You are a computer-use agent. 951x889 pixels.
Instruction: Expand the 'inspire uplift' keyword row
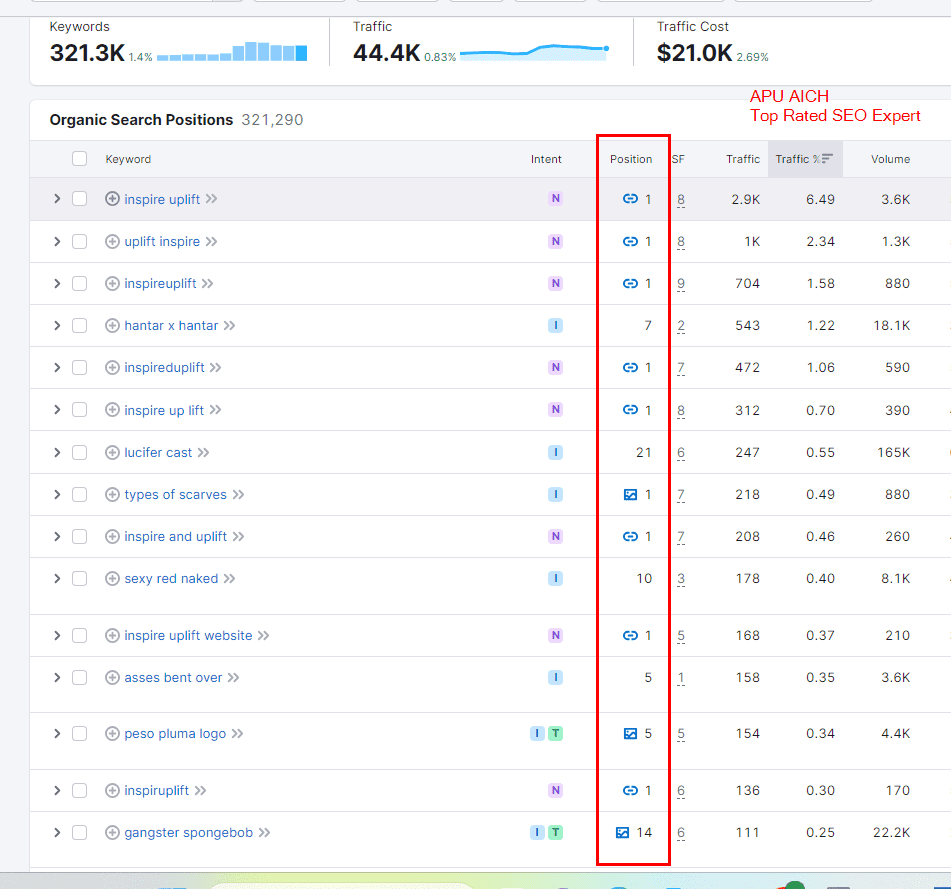pos(57,199)
